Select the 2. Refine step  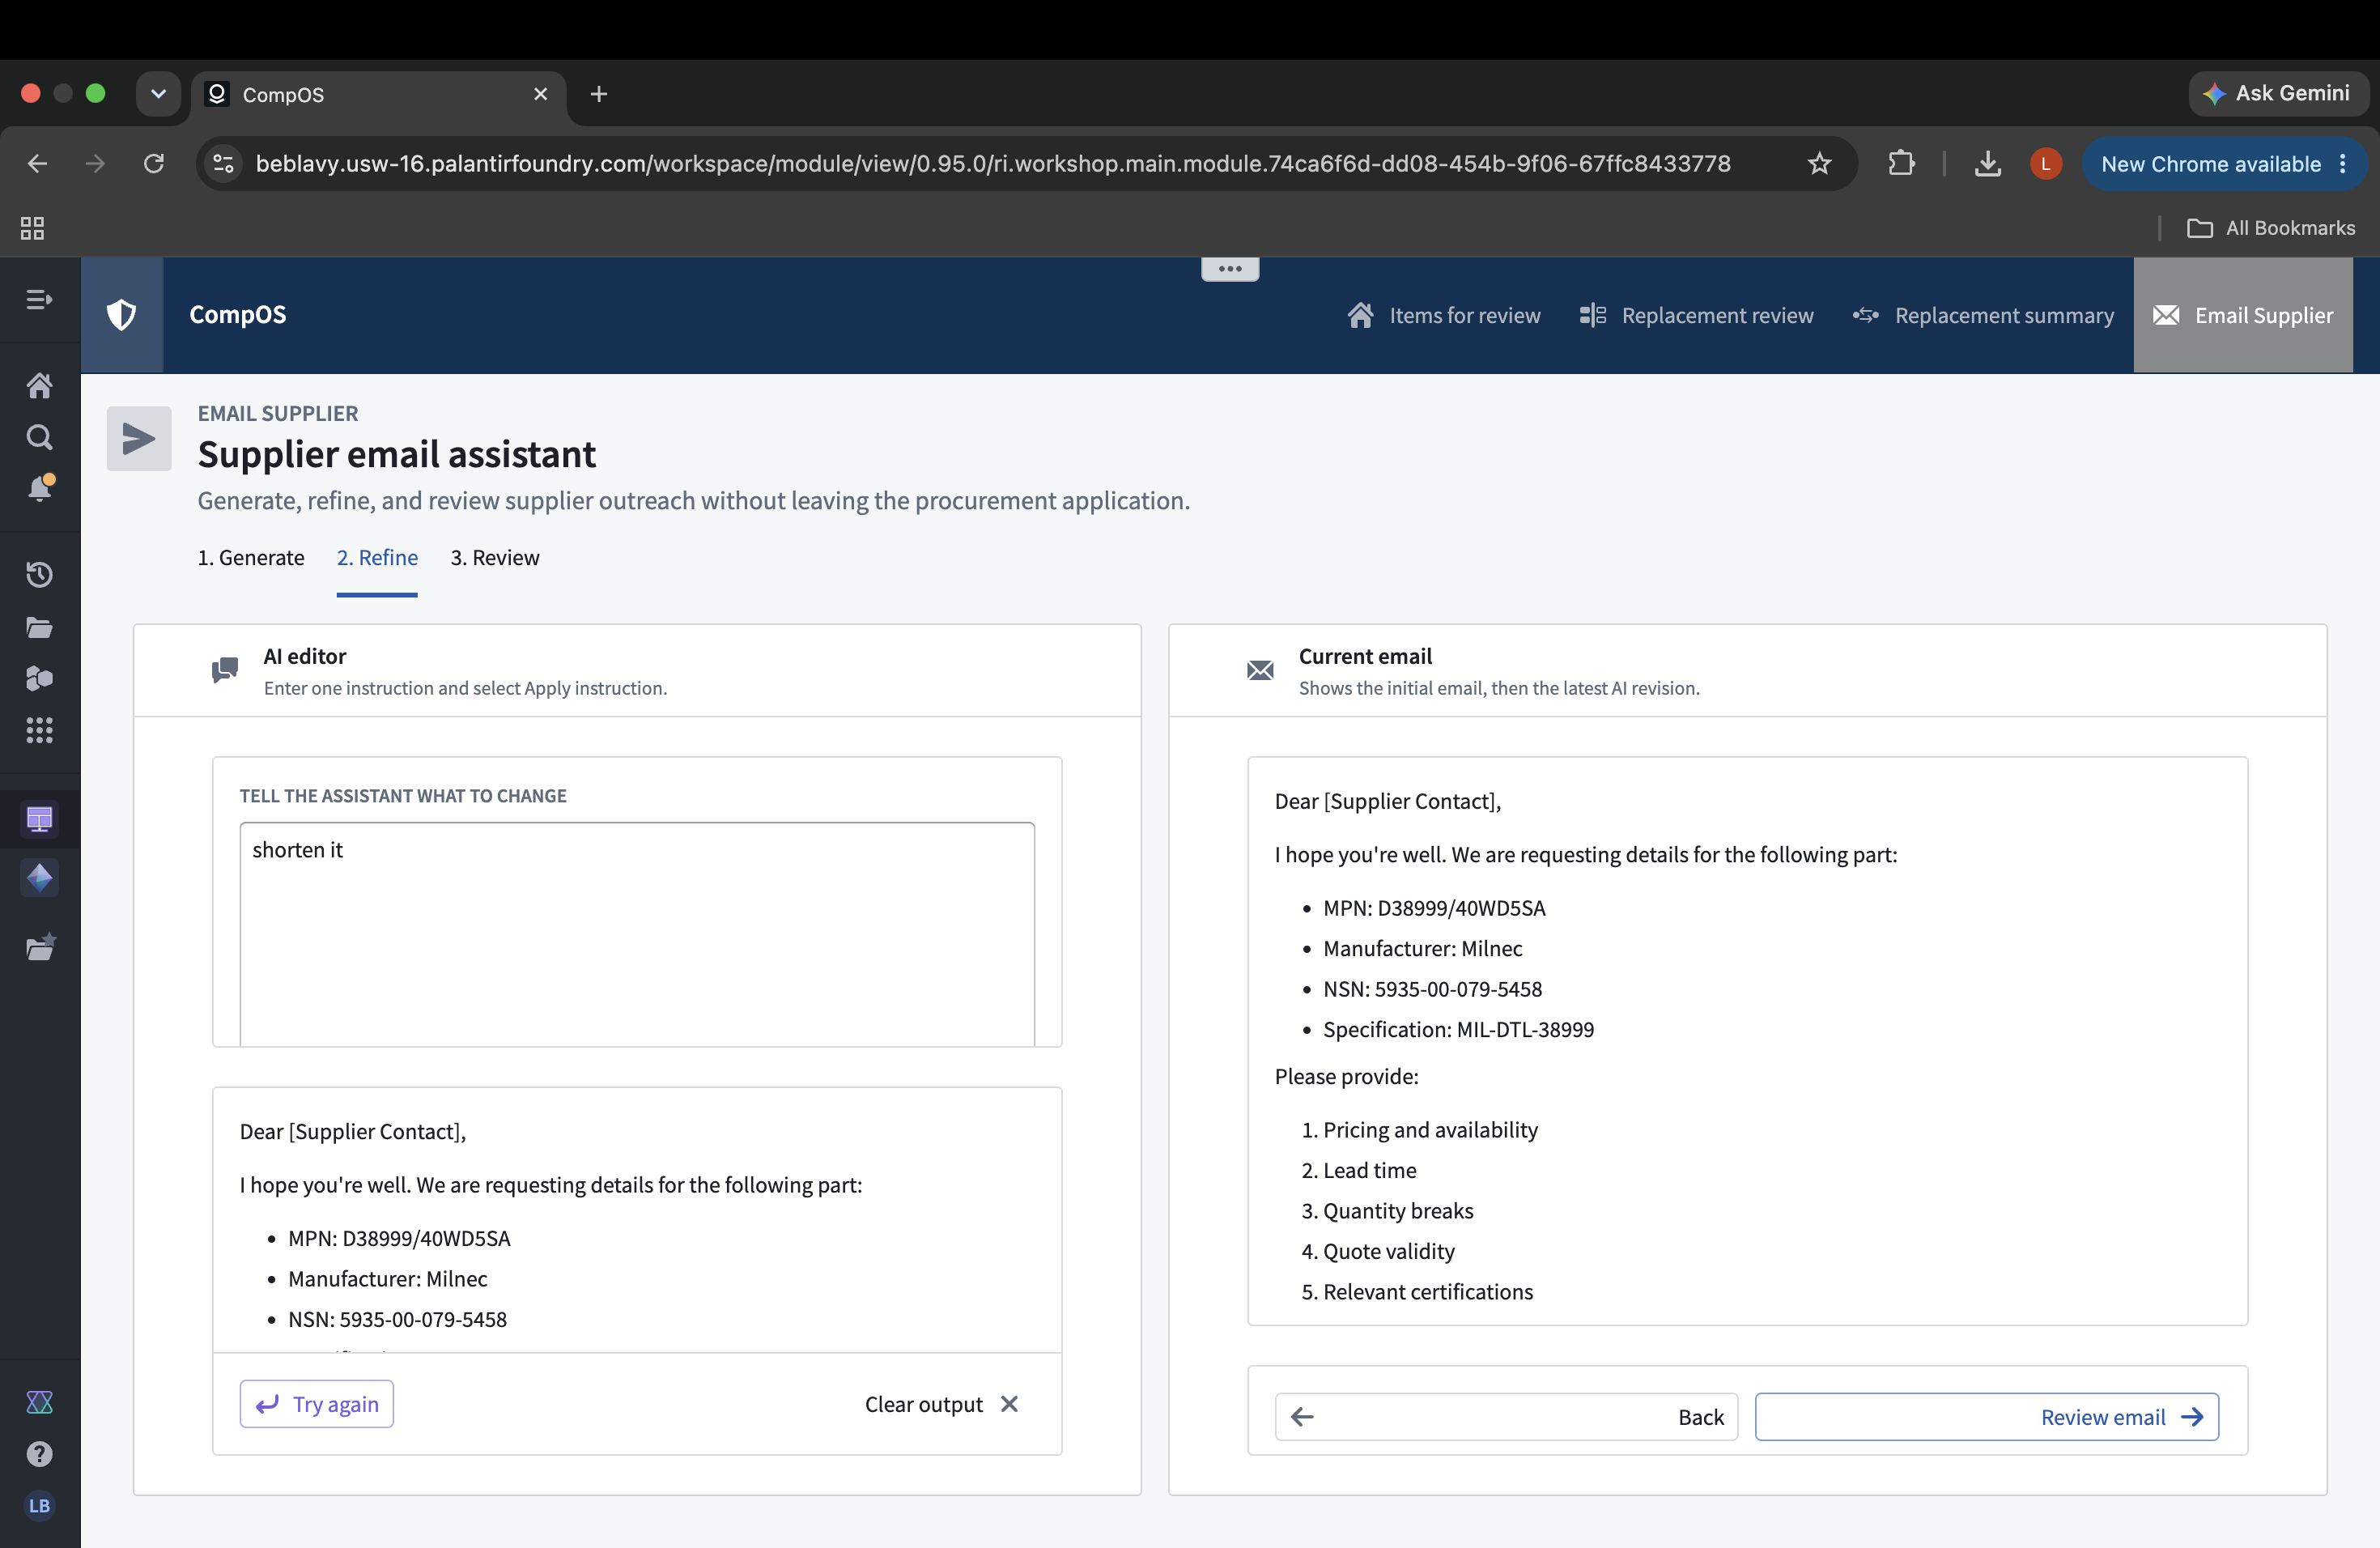pos(377,557)
